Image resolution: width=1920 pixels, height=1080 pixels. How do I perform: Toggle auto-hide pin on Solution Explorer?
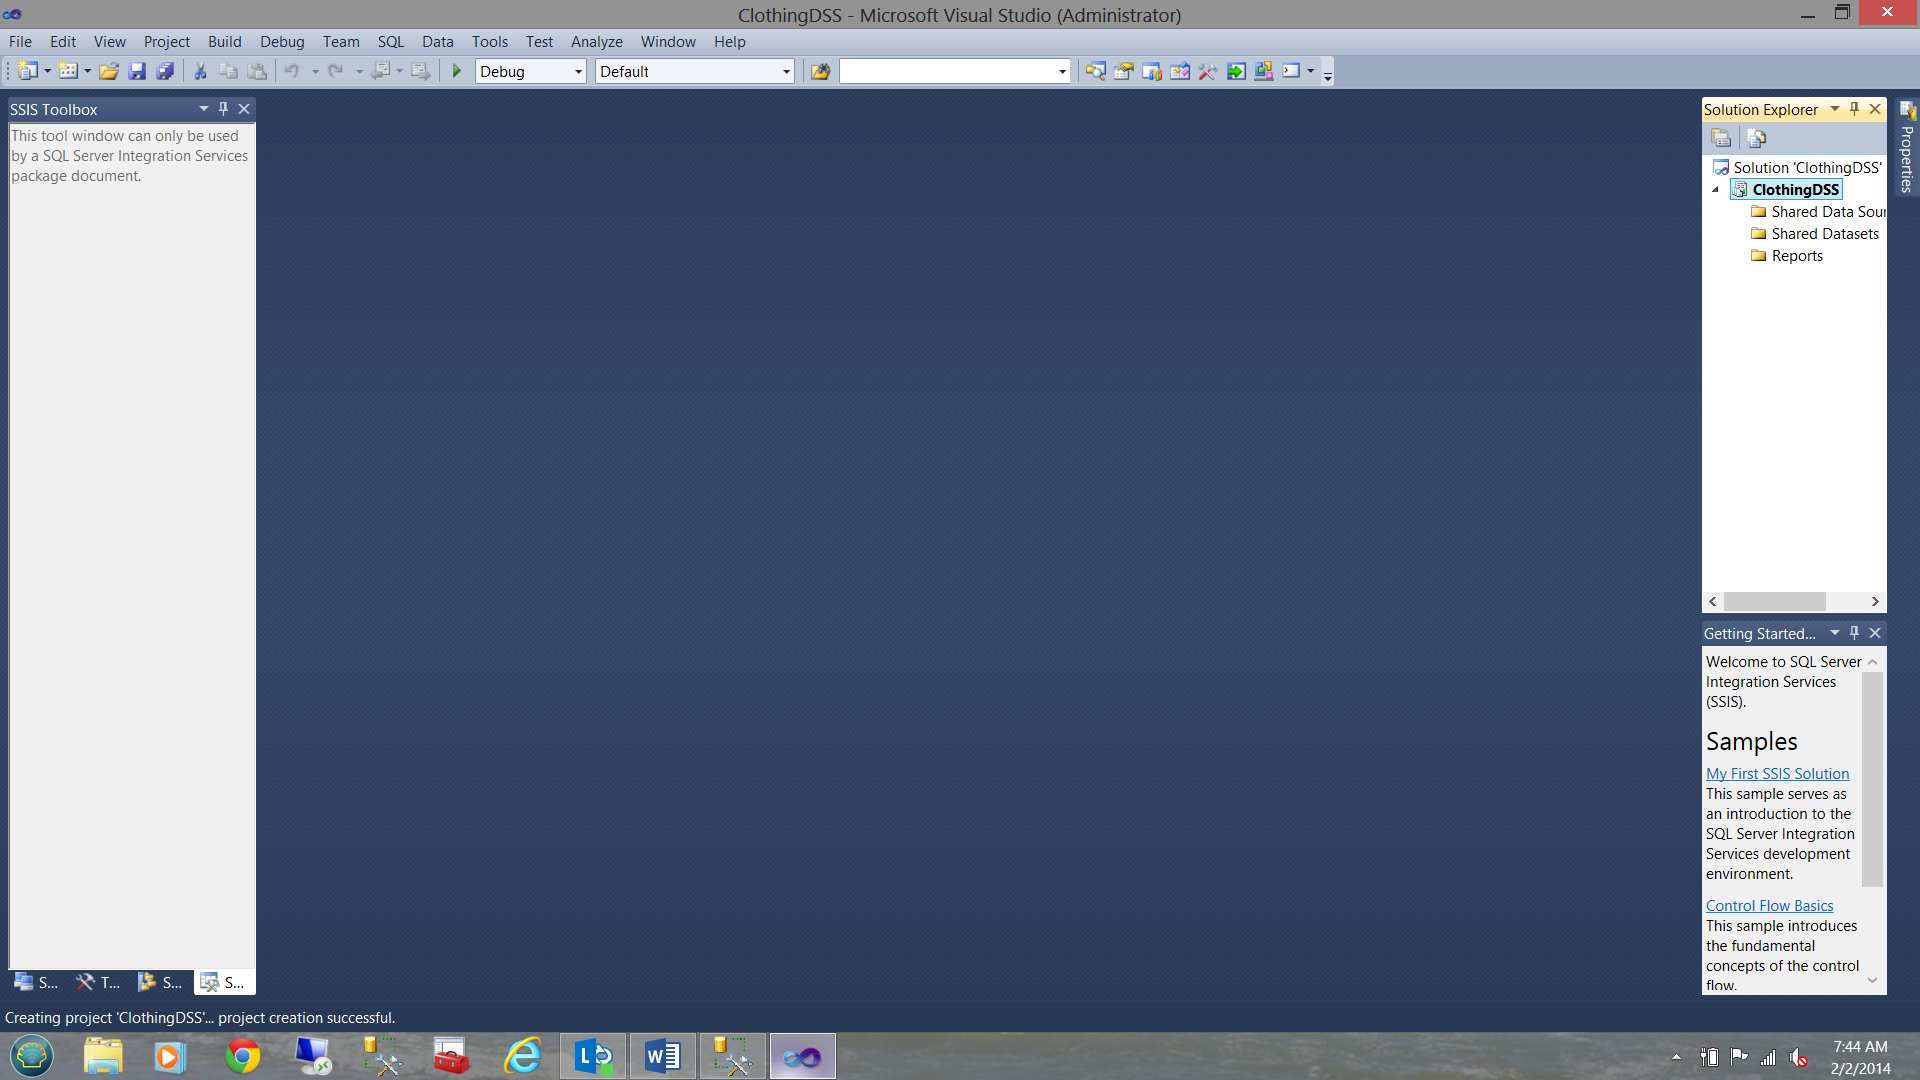[1854, 108]
